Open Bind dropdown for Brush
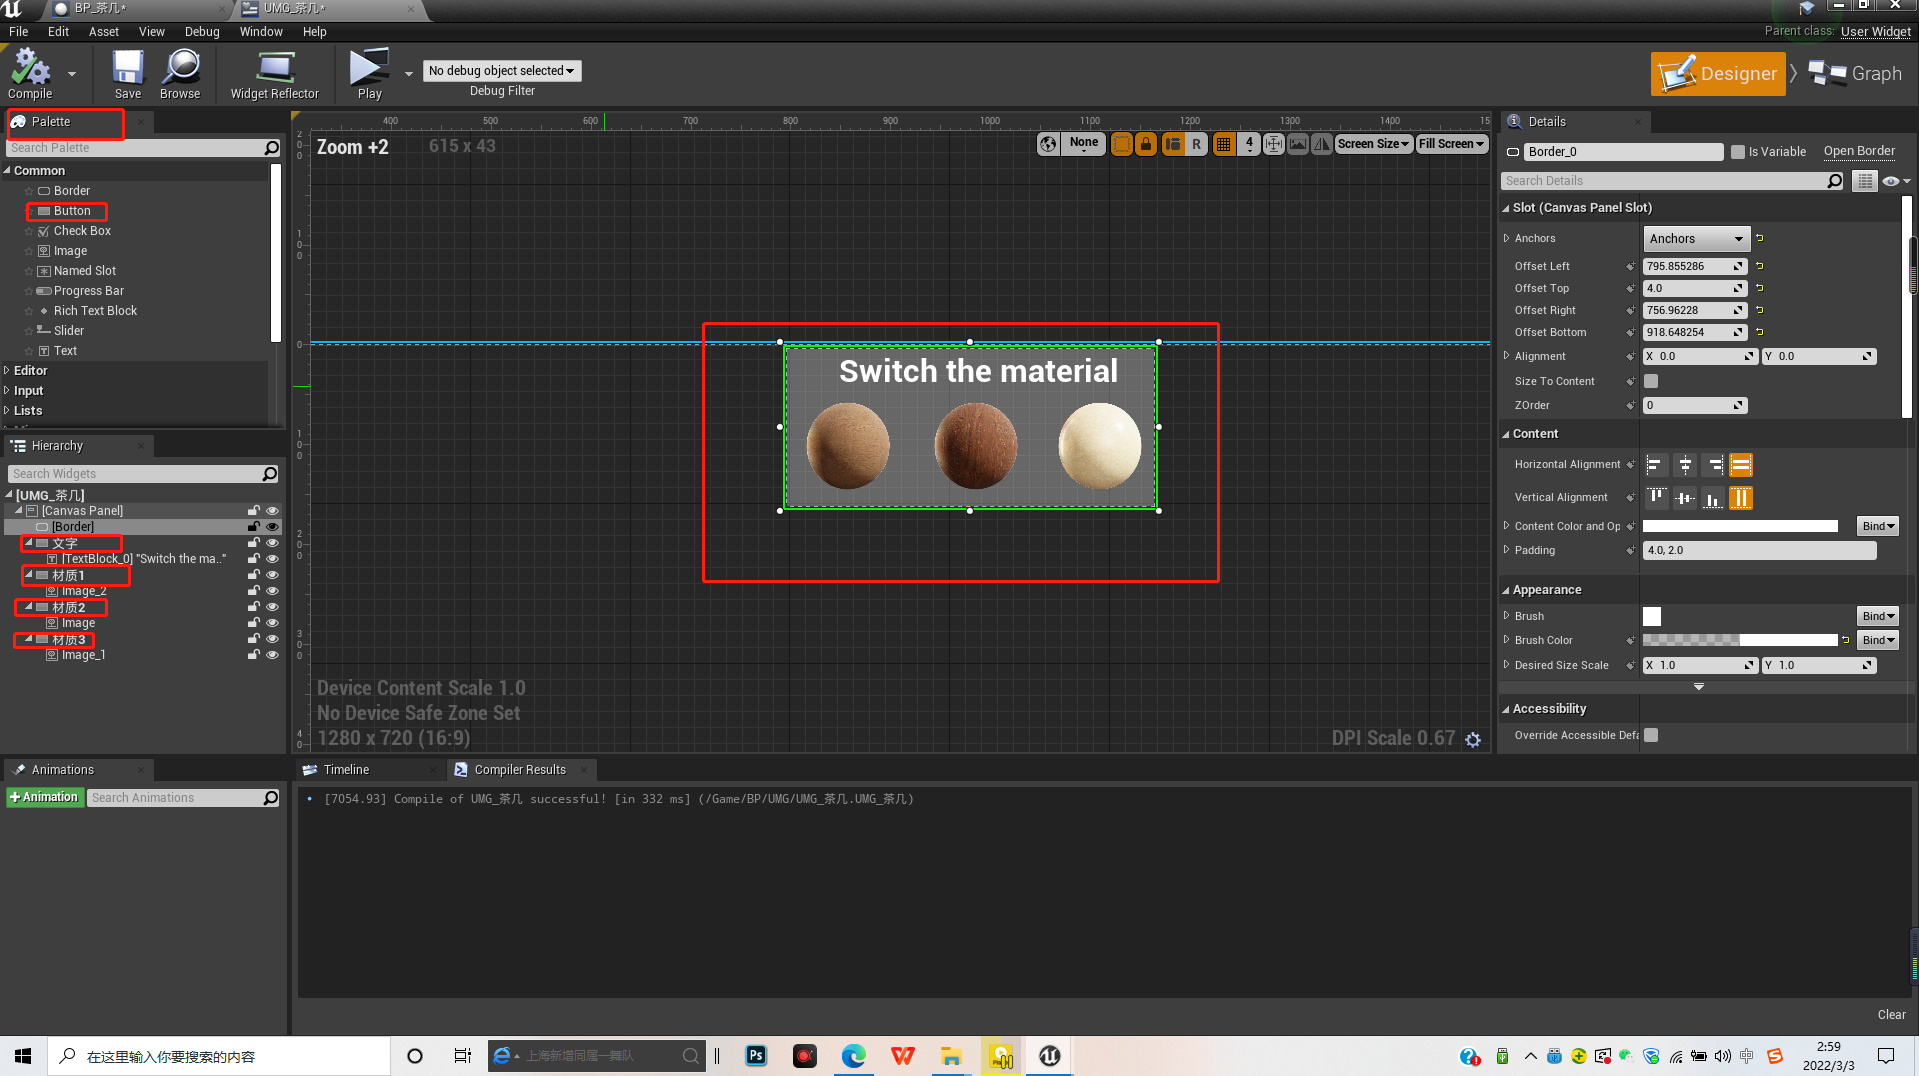Screen dimensions: 1919x1076 pyautogui.click(x=1878, y=616)
